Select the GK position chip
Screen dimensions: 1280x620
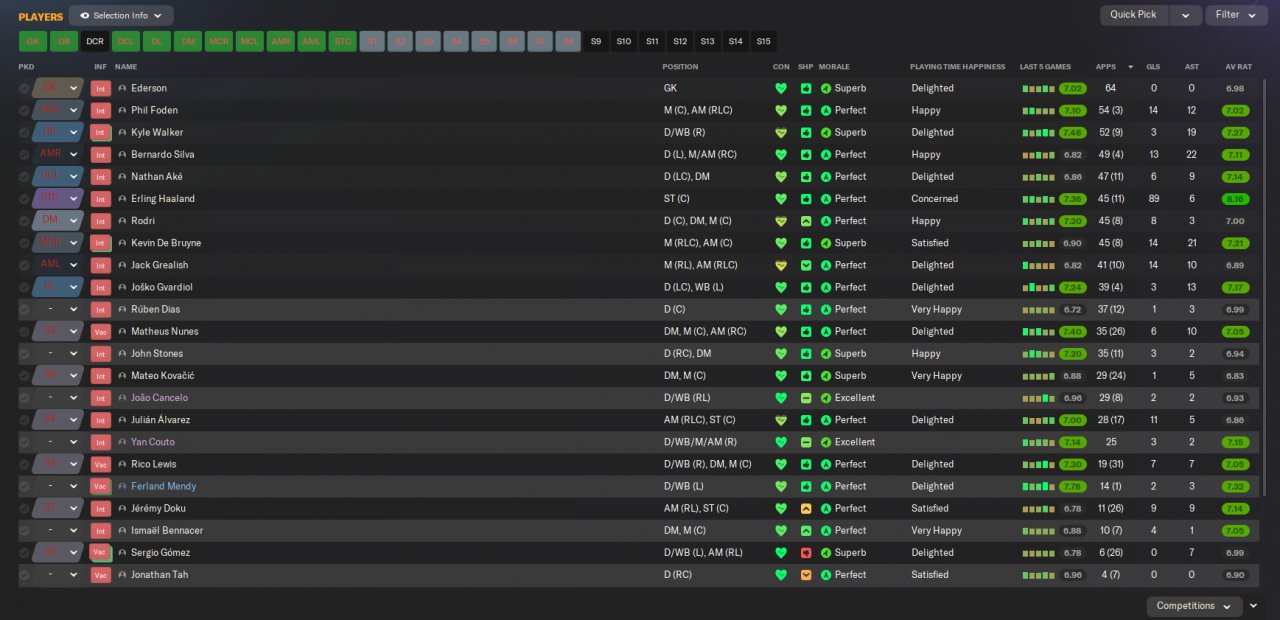click(x=32, y=42)
